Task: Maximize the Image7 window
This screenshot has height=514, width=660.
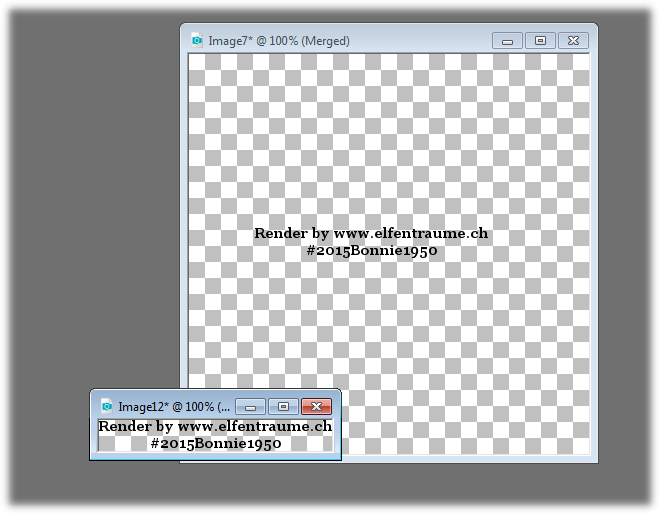Action: 540,41
